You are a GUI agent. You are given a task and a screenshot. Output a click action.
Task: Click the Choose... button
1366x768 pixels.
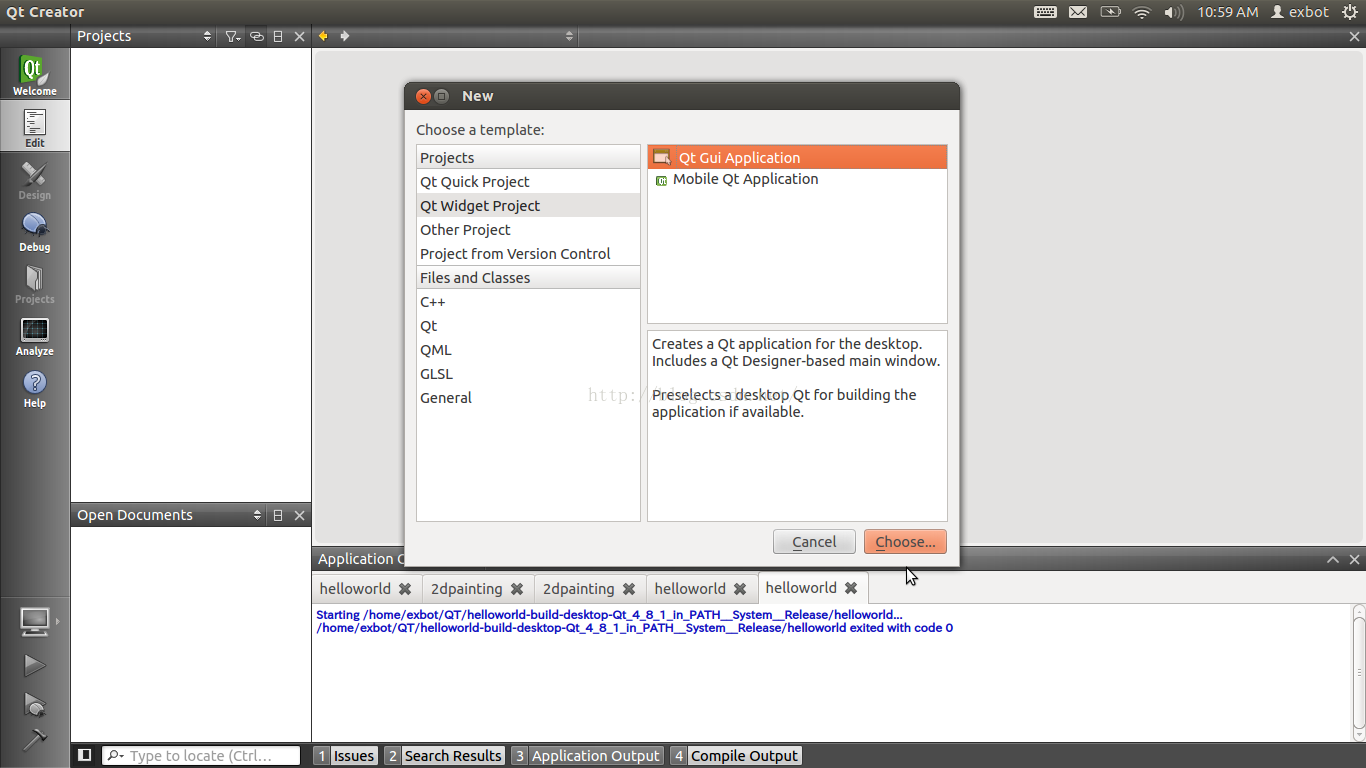click(905, 542)
